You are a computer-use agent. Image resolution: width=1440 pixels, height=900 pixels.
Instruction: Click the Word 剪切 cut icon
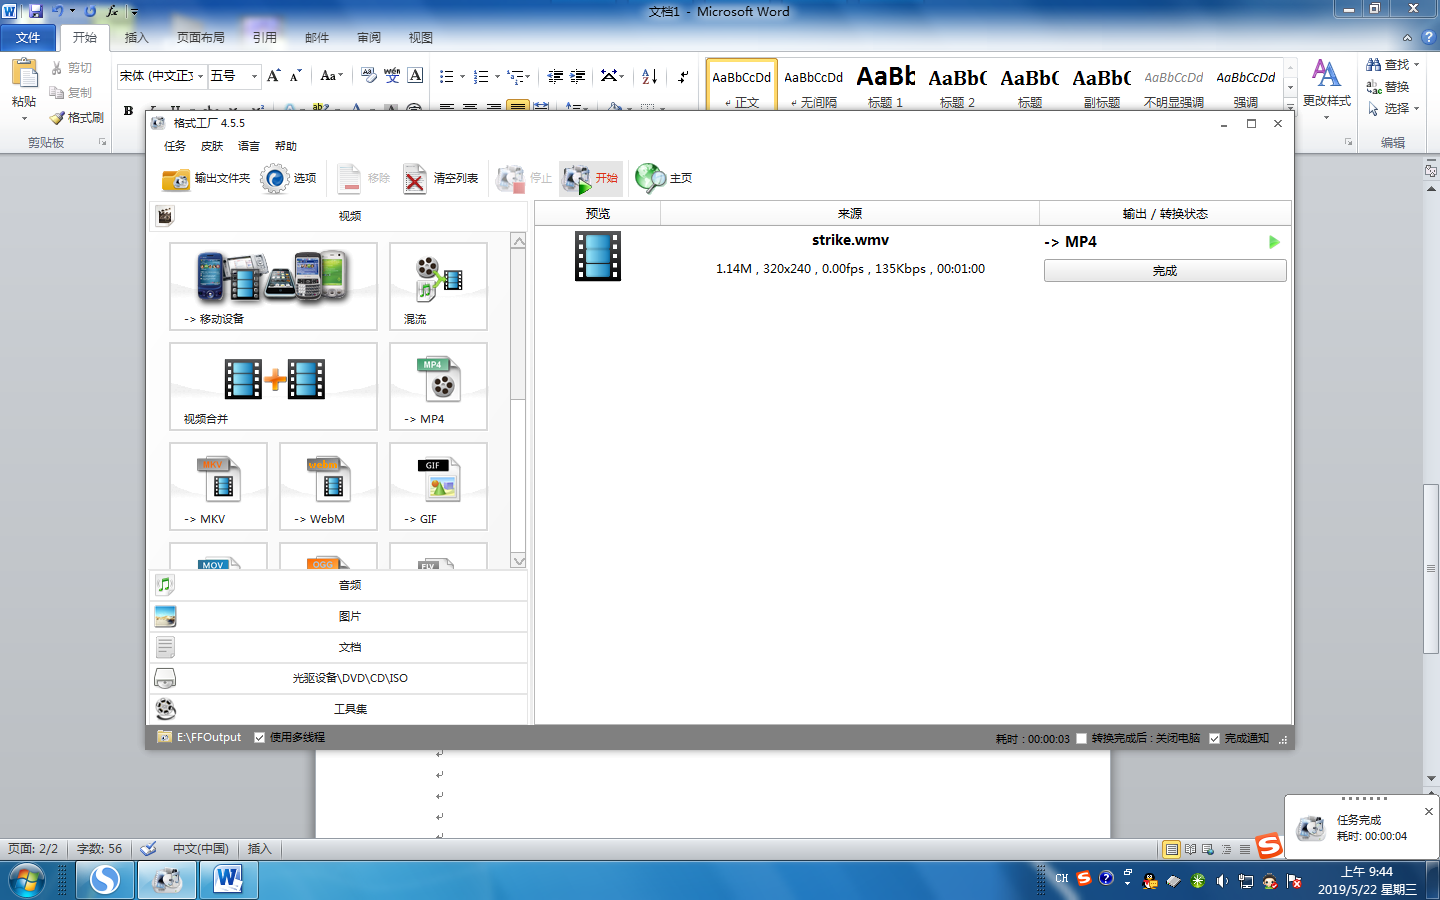[x=57, y=68]
